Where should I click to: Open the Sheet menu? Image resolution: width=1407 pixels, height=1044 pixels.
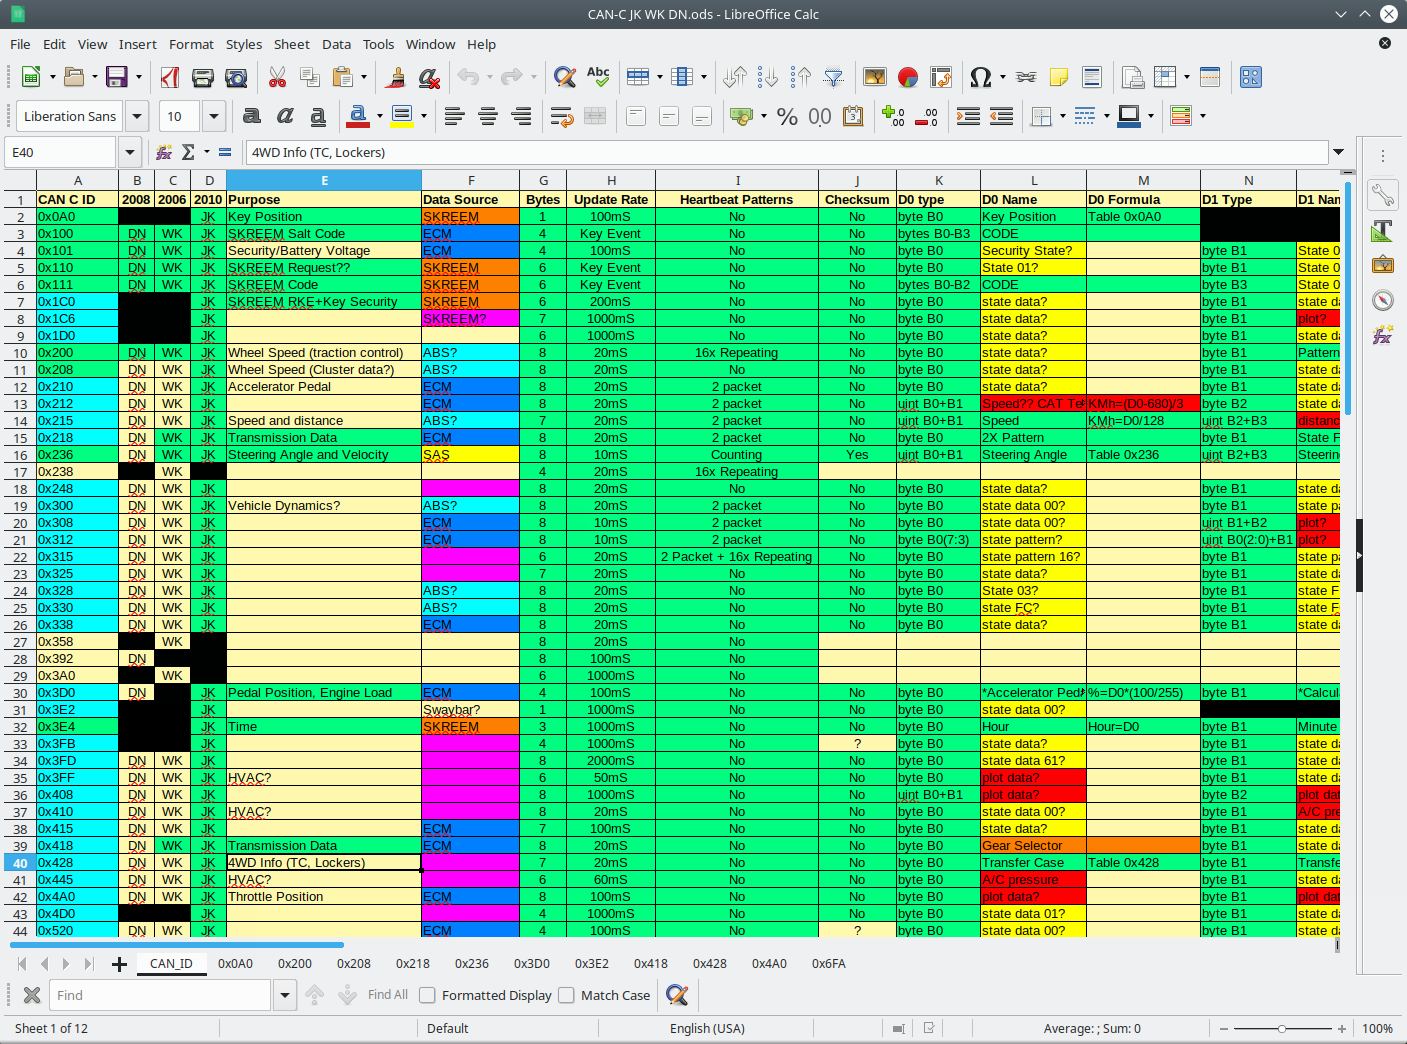coord(291,44)
